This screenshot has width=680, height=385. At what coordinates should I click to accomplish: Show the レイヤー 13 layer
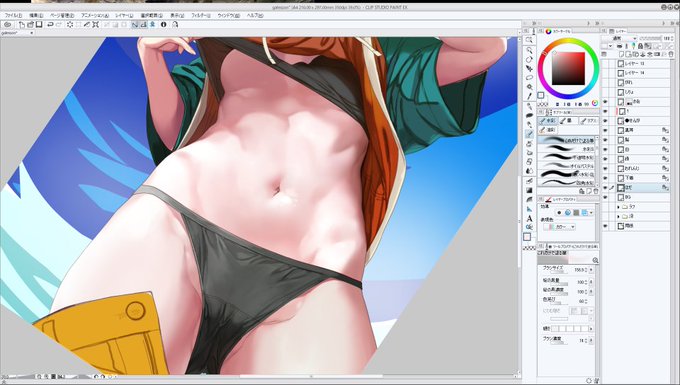pos(605,64)
